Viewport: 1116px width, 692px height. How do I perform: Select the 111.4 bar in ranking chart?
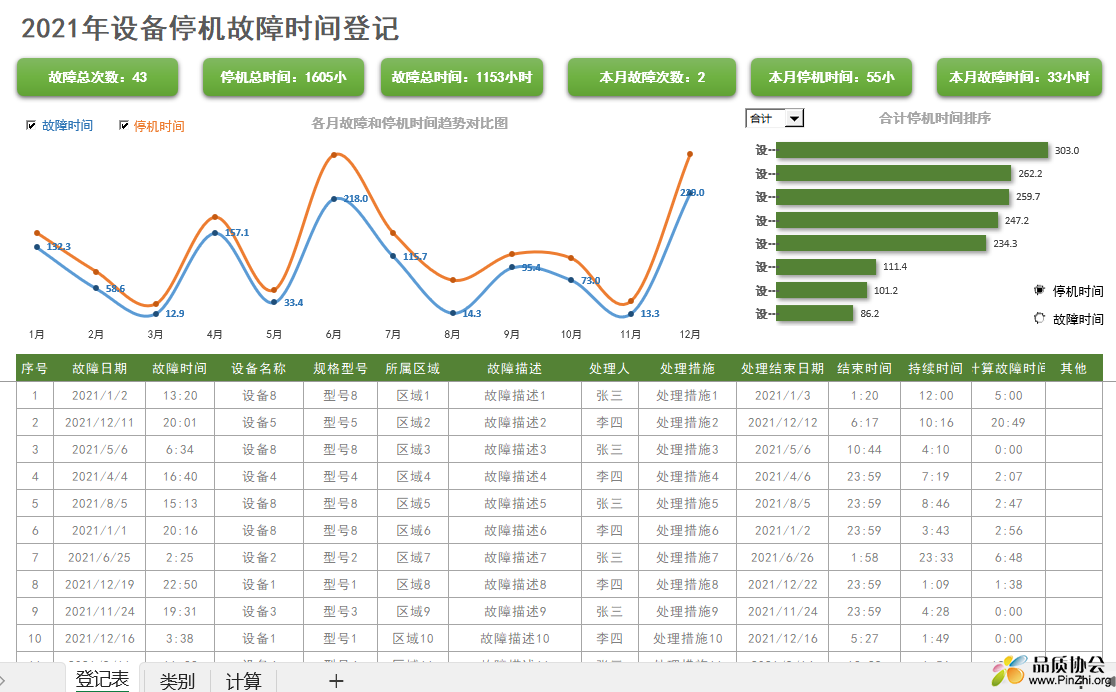pyautogui.click(x=826, y=266)
